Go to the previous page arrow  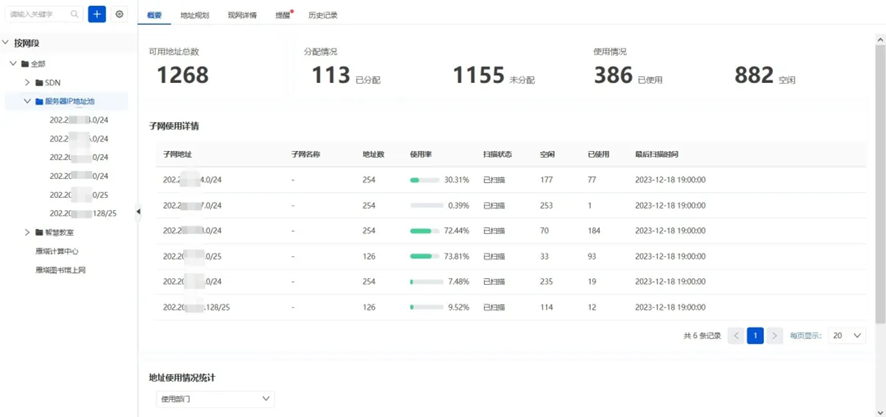(736, 336)
